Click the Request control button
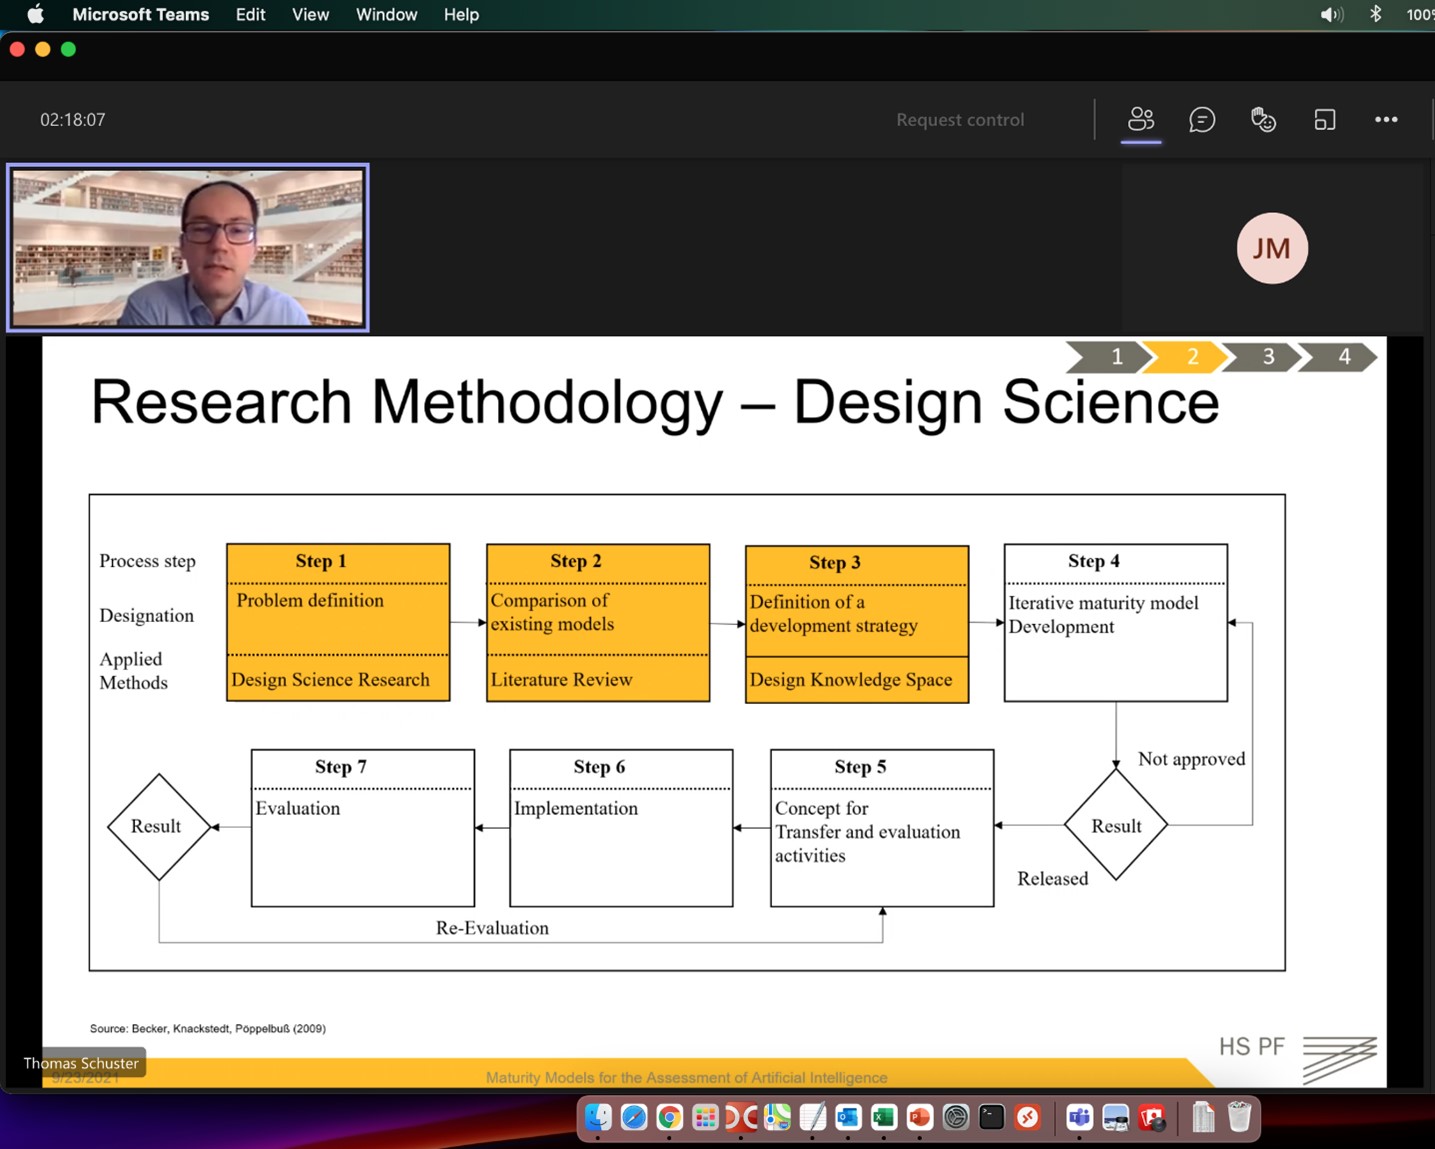The image size is (1435, 1149). [x=959, y=120]
